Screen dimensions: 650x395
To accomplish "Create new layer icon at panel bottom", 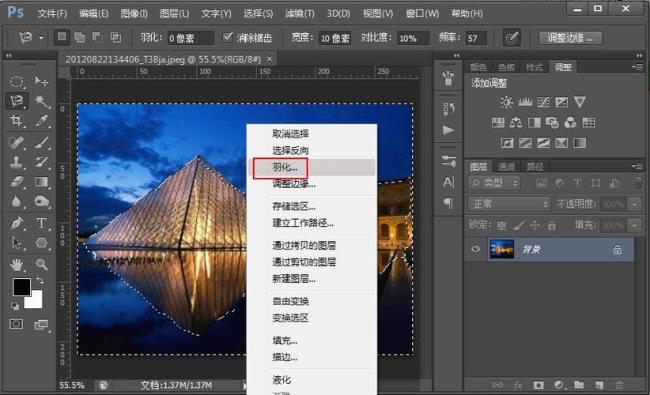I will [599, 385].
